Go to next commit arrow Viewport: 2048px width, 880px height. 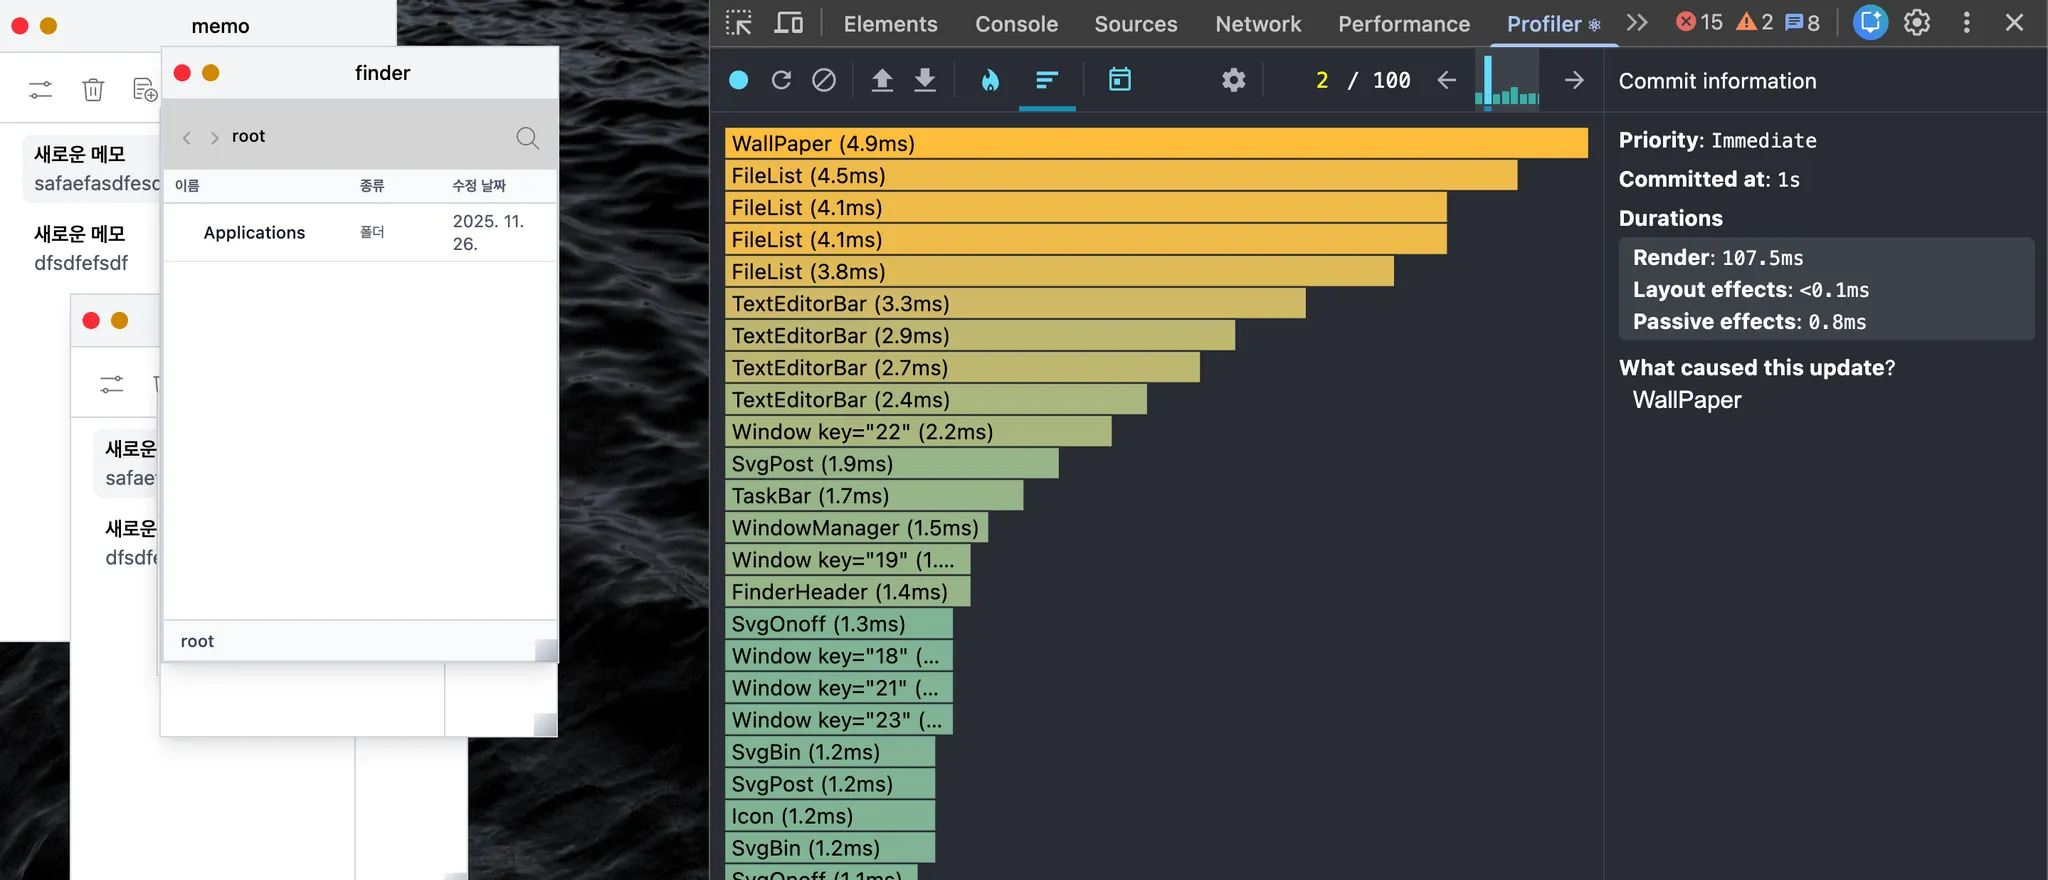click(1574, 80)
